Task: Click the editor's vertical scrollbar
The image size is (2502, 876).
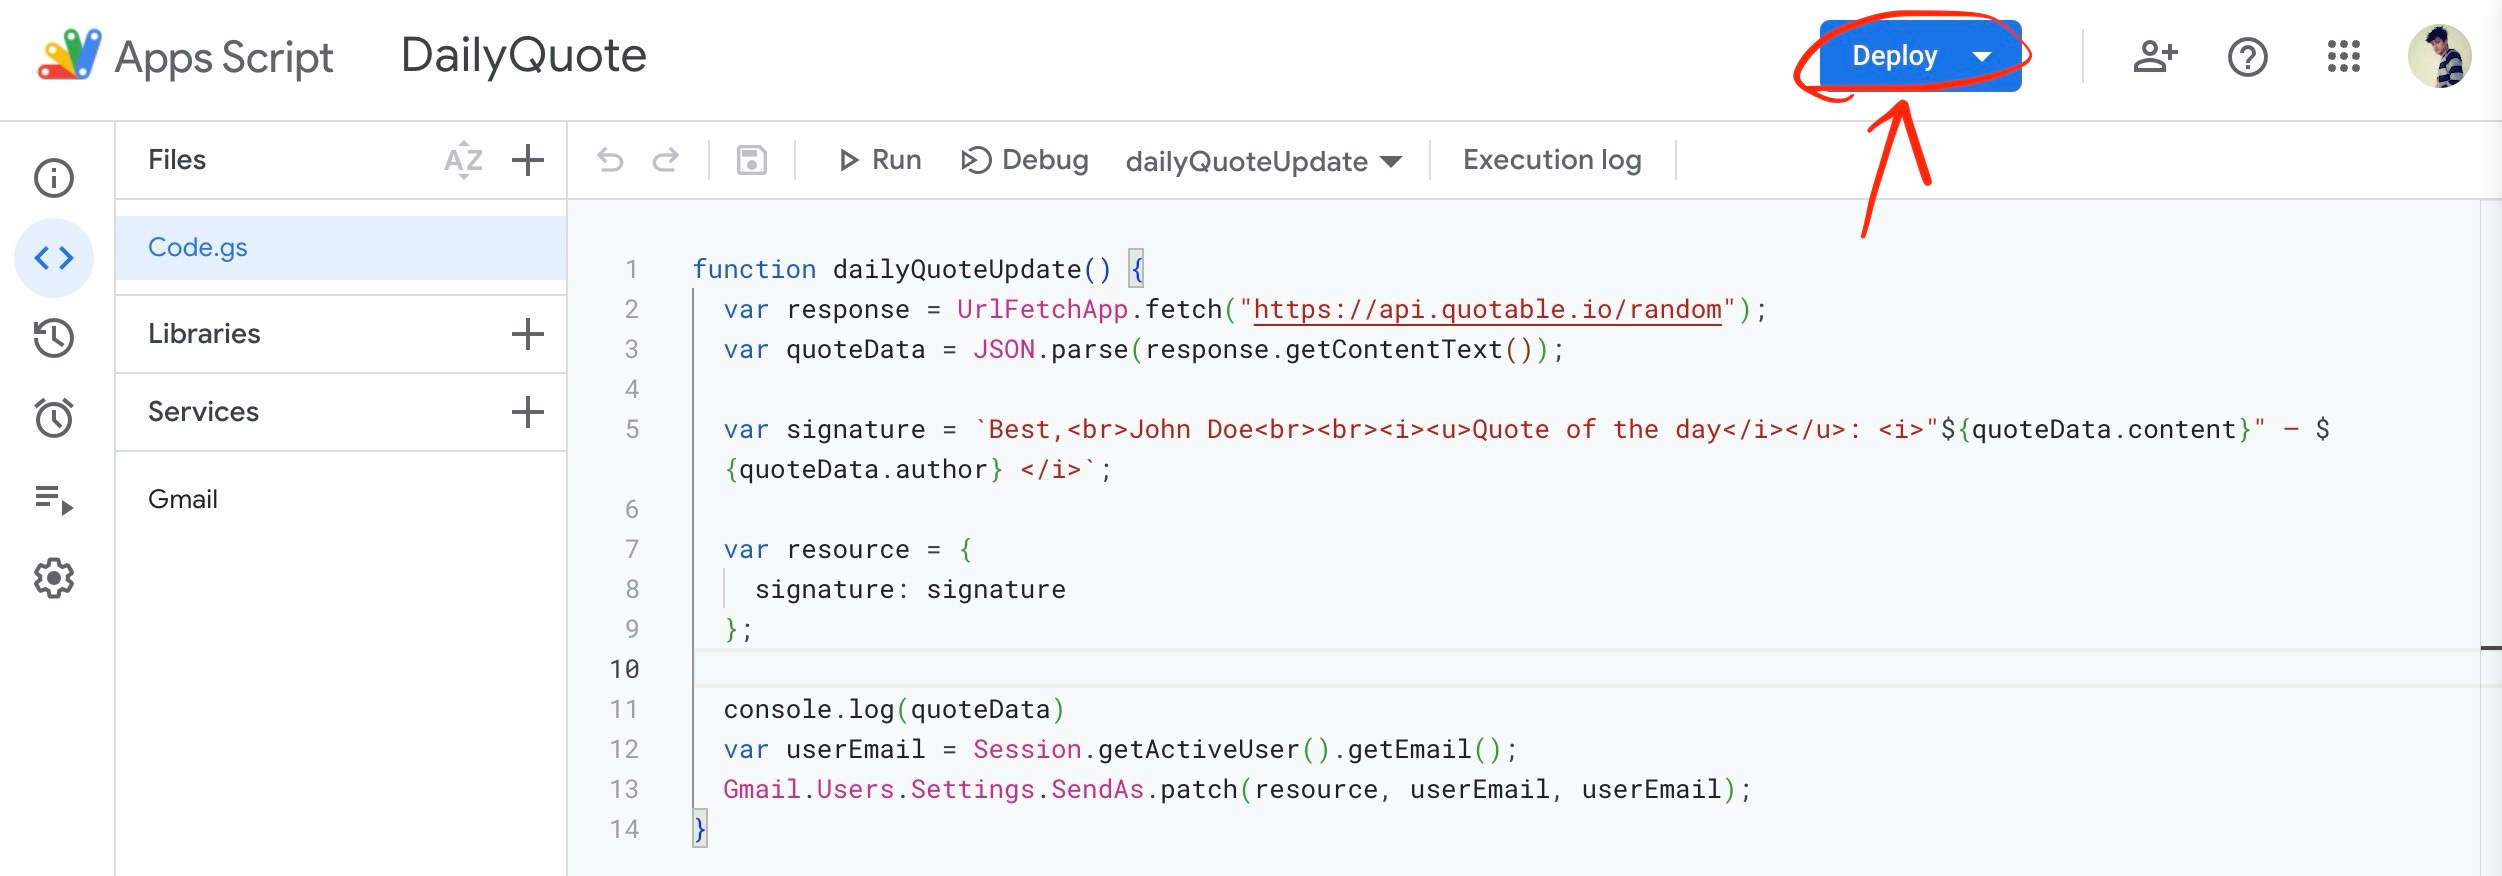Action: point(2491,538)
